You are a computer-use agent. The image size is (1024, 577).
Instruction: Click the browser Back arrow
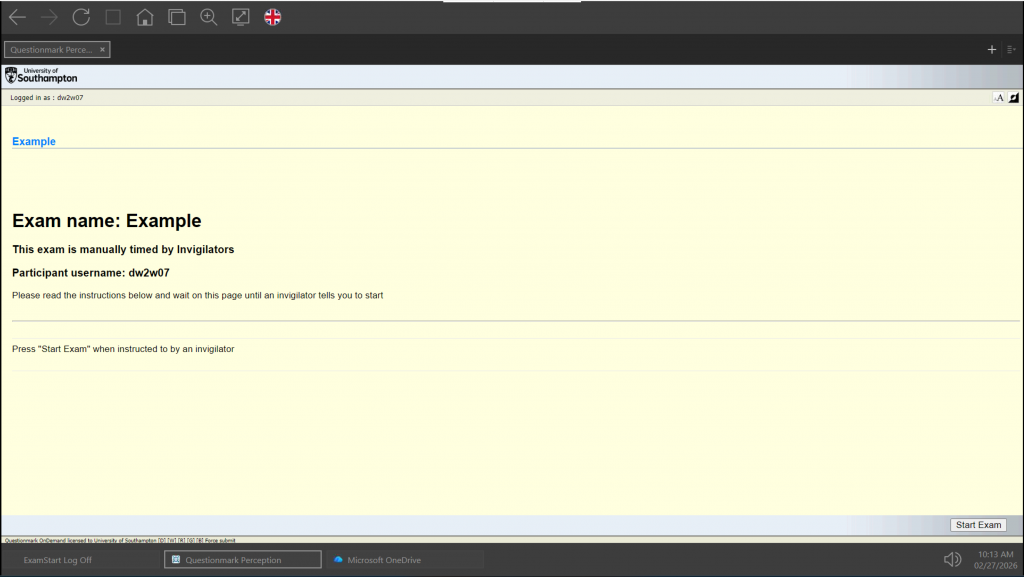click(x=17, y=17)
